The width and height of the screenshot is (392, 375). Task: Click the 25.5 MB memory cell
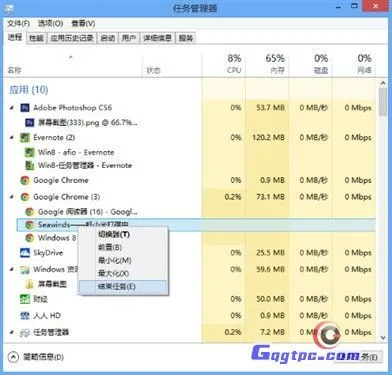pos(271,253)
